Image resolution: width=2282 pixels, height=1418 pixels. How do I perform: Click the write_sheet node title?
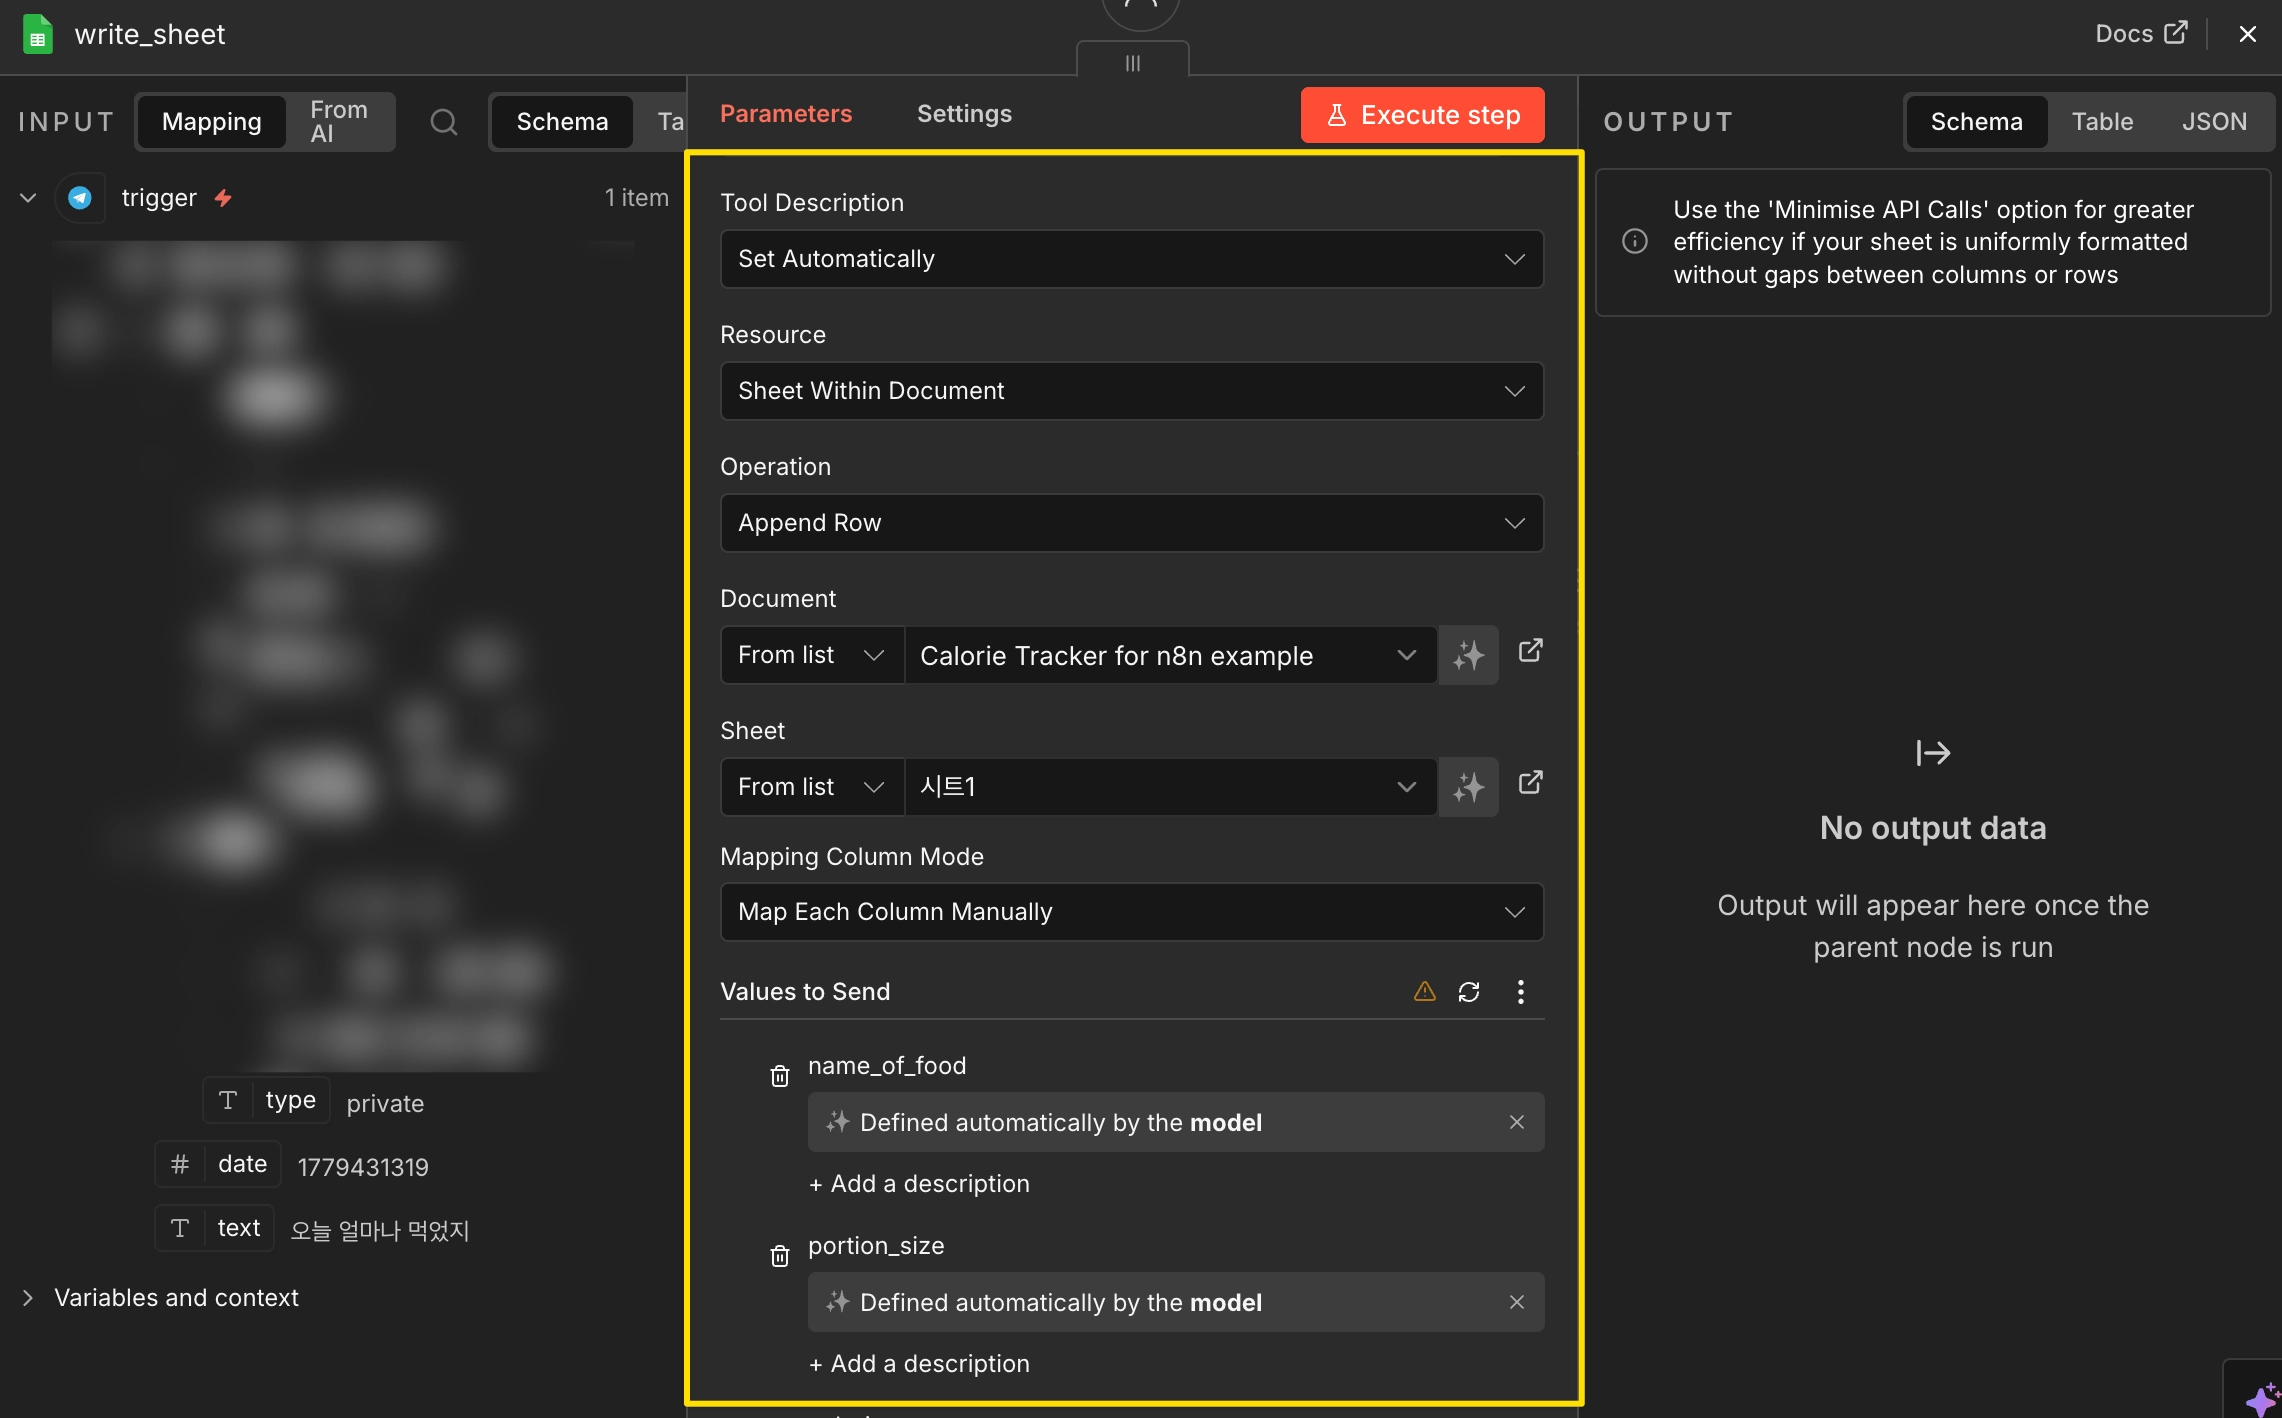point(150,34)
